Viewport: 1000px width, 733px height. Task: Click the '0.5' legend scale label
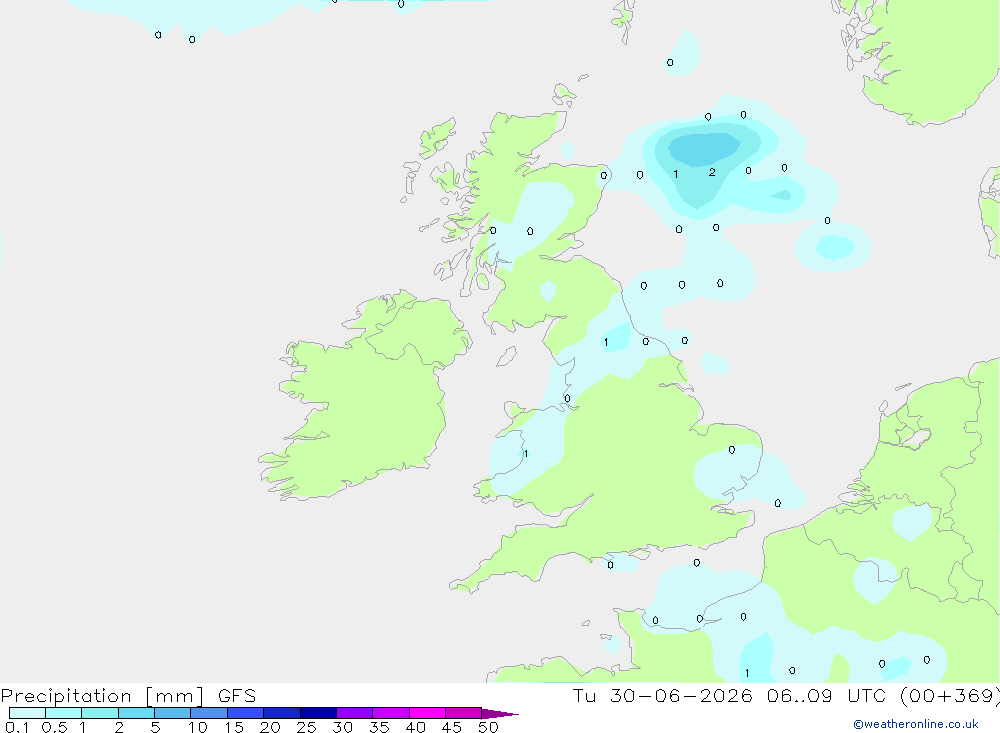click(55, 727)
